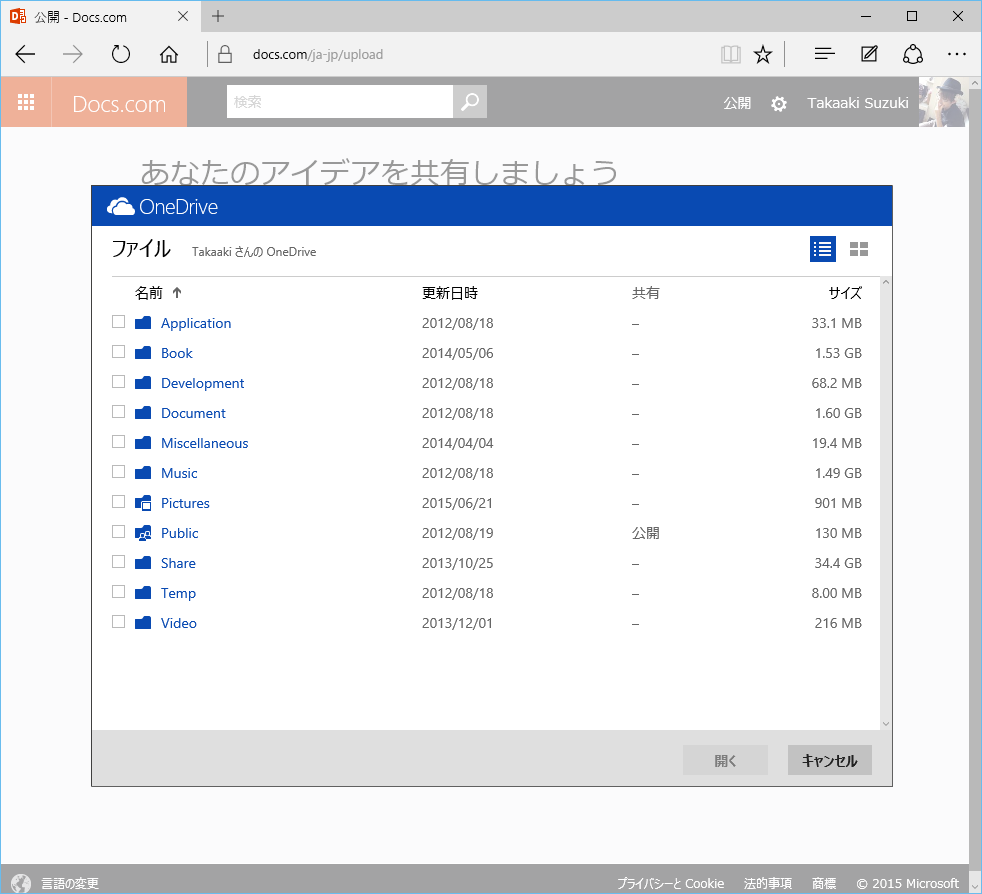Open the Edge share icon
Image resolution: width=982 pixels, height=894 pixels.
point(912,55)
